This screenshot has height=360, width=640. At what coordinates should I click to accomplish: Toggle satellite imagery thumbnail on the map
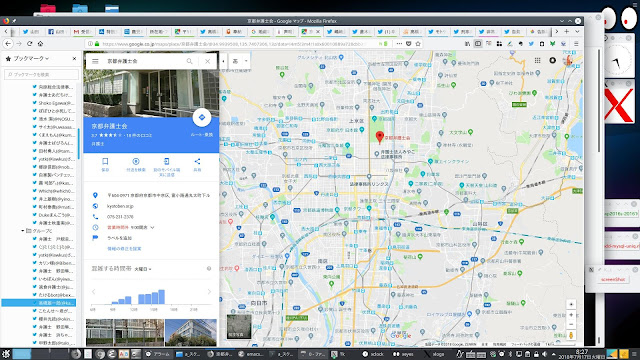[239, 327]
